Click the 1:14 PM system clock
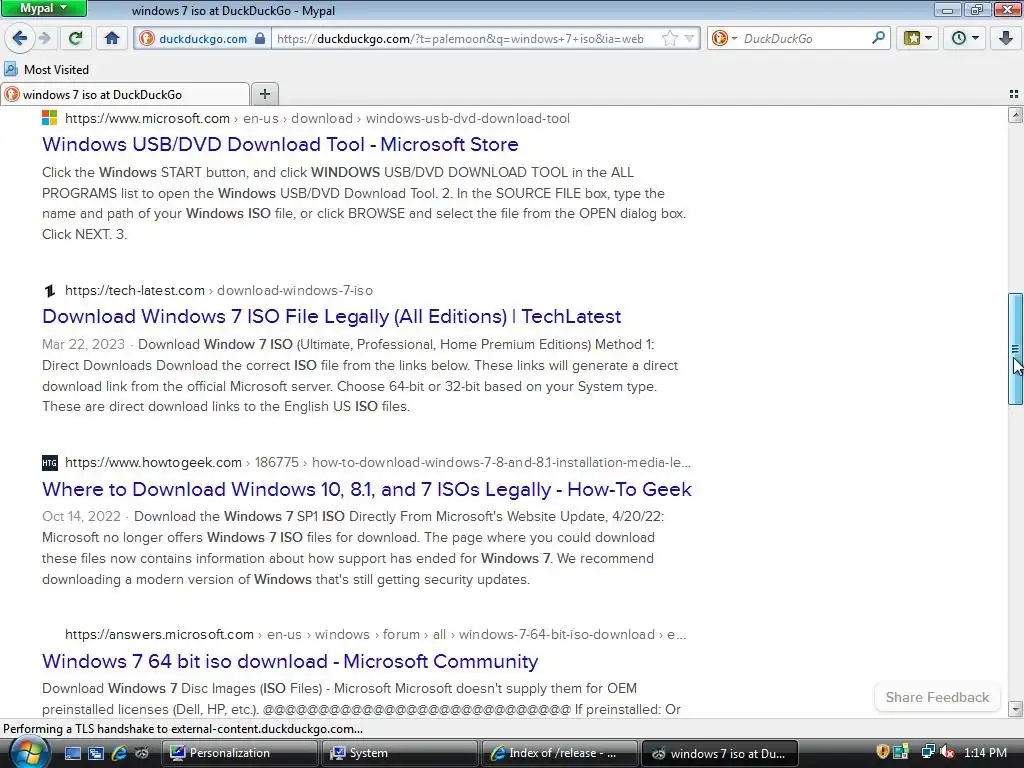Screen dimensions: 1024x768 pyautogui.click(x=985, y=752)
